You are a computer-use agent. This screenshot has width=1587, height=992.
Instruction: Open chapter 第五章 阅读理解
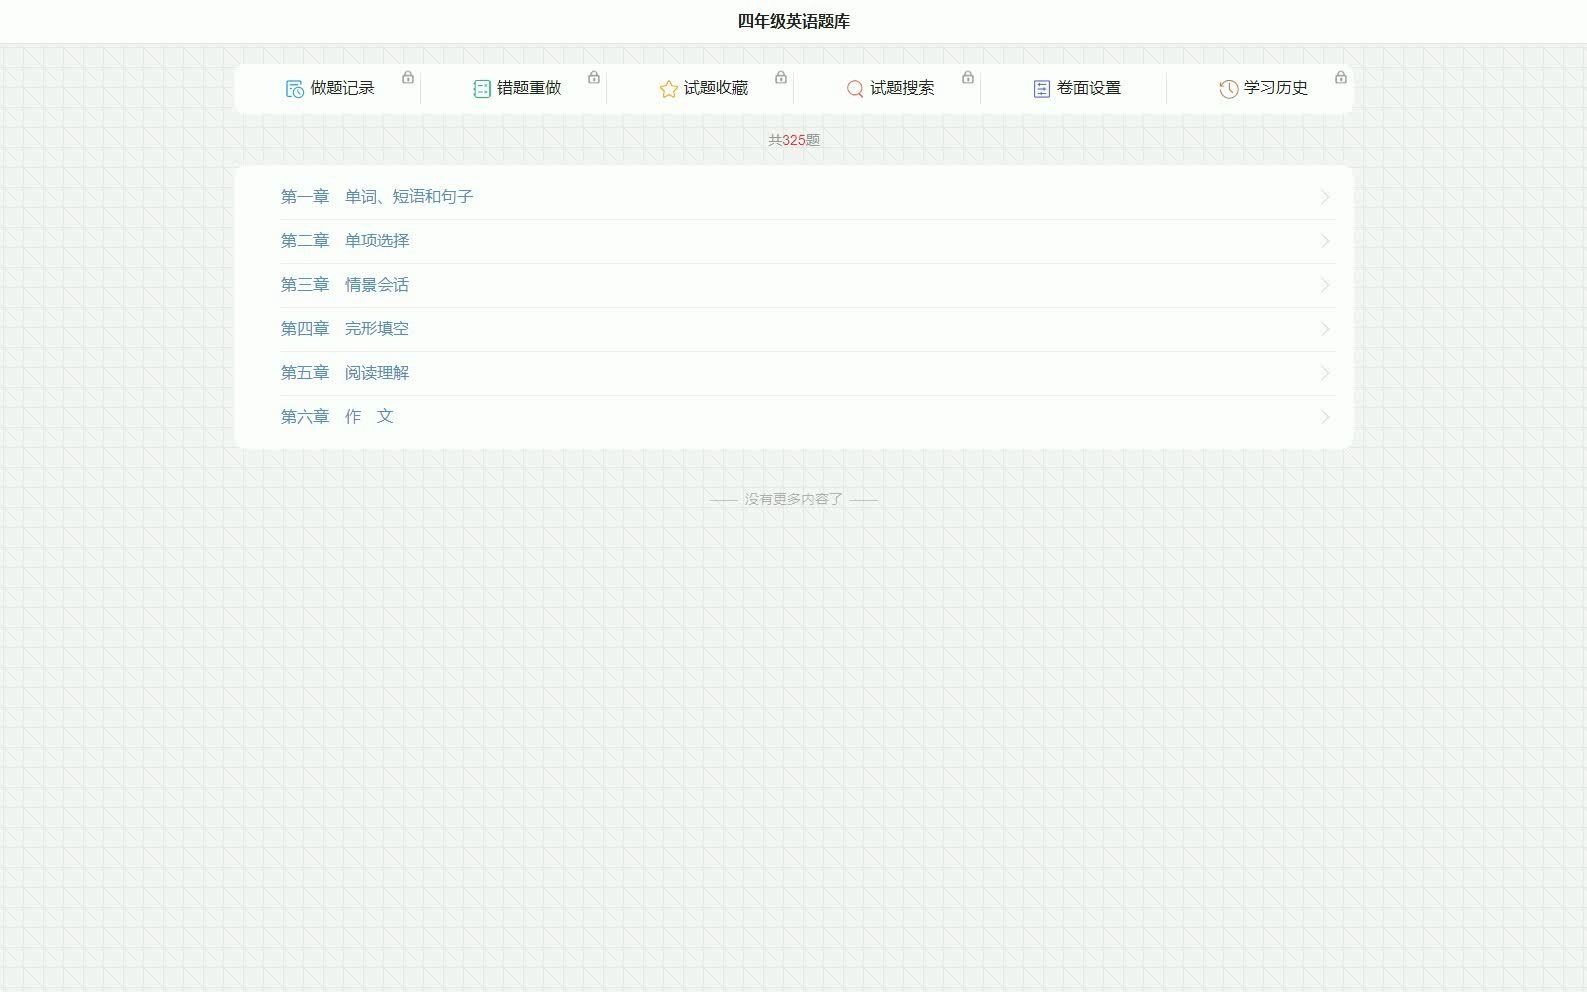(x=807, y=373)
